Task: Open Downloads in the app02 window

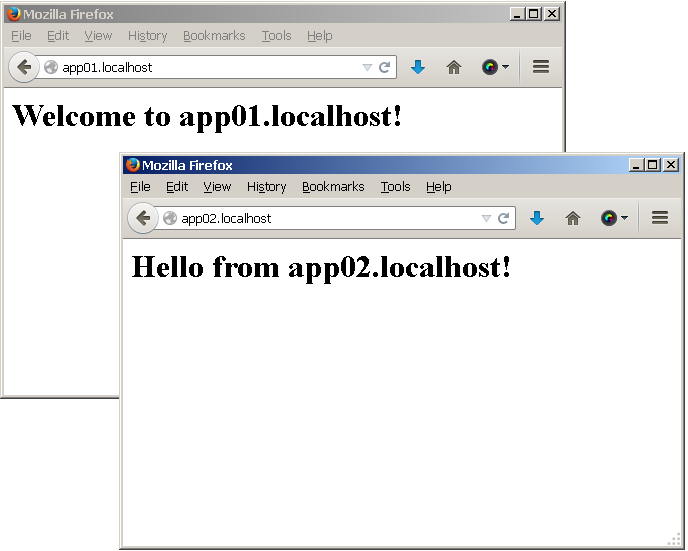Action: tap(537, 218)
